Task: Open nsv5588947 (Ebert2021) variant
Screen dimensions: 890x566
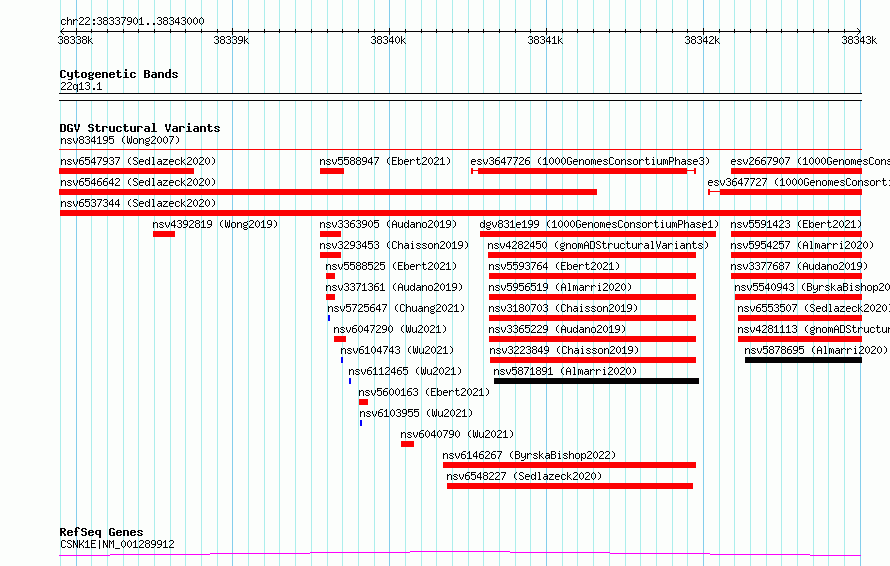Action: click(x=385, y=161)
